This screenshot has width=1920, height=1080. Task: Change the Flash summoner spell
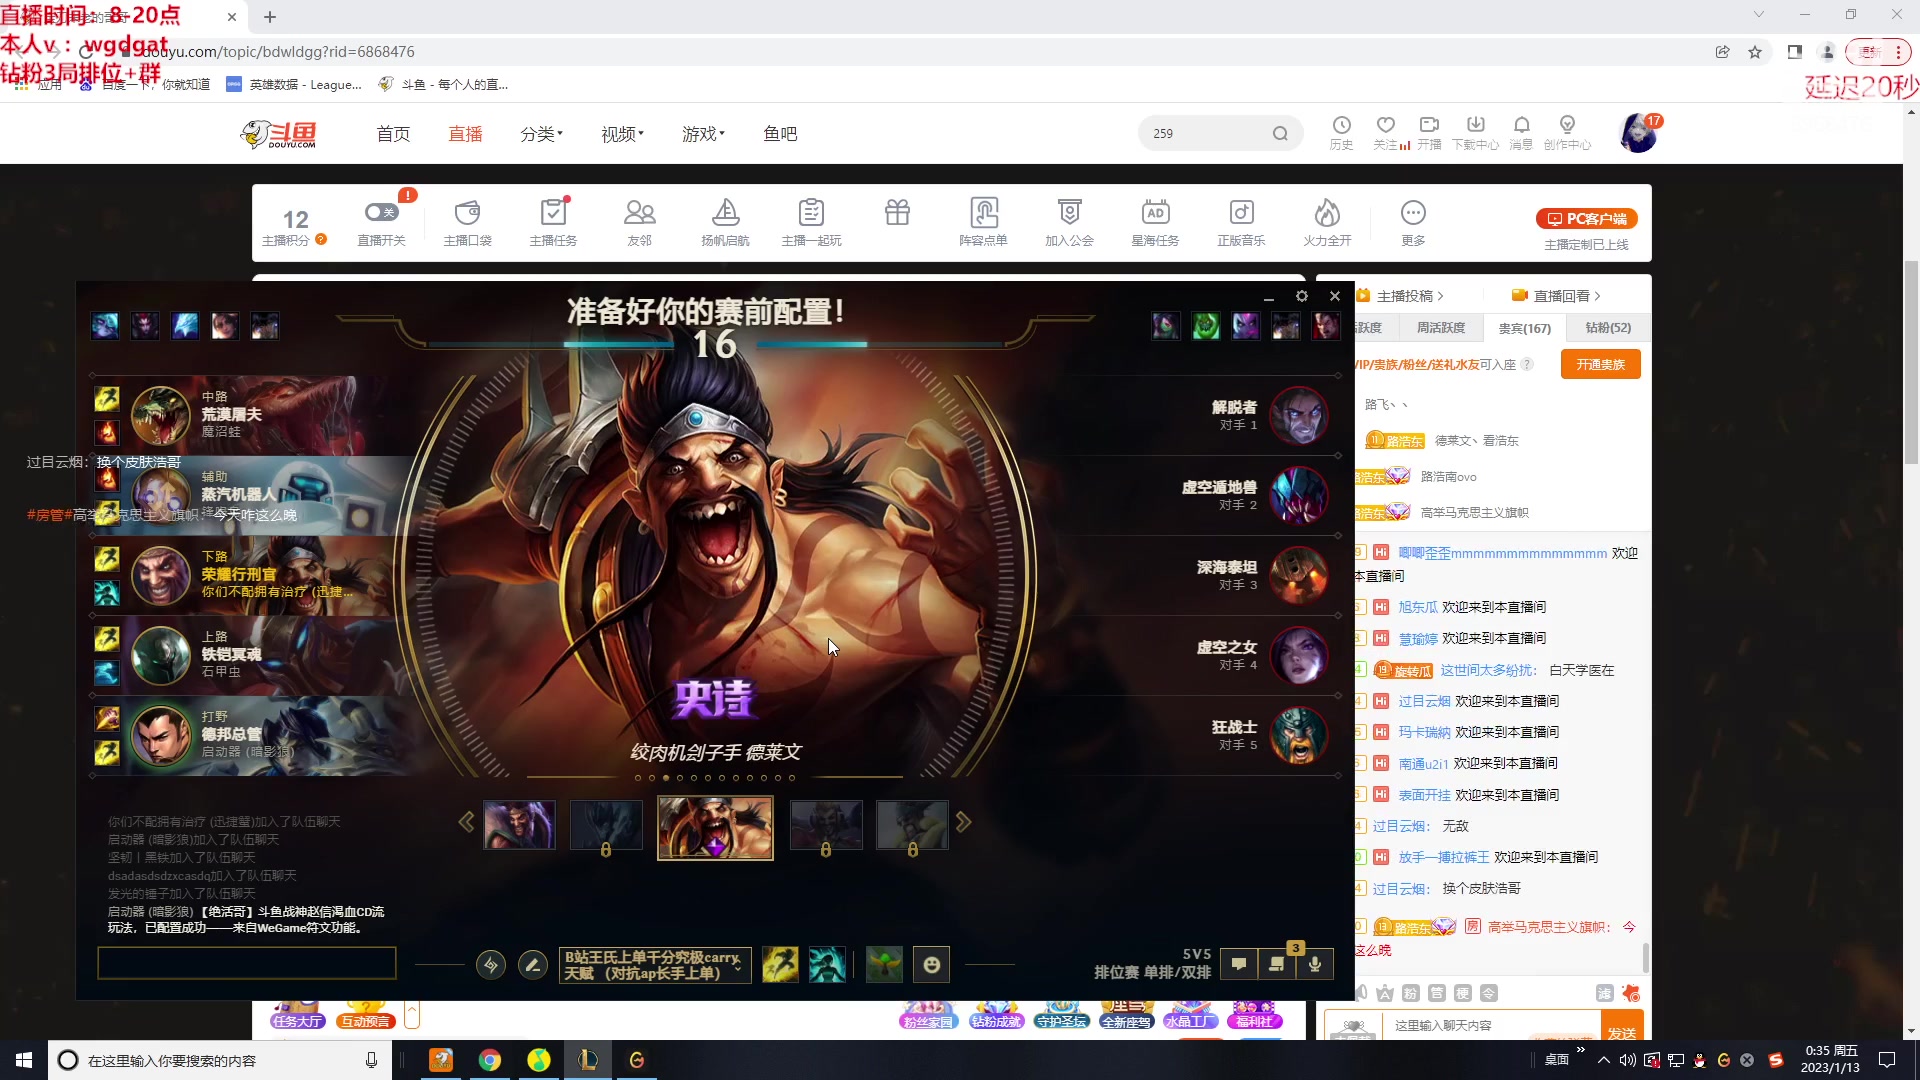point(780,965)
